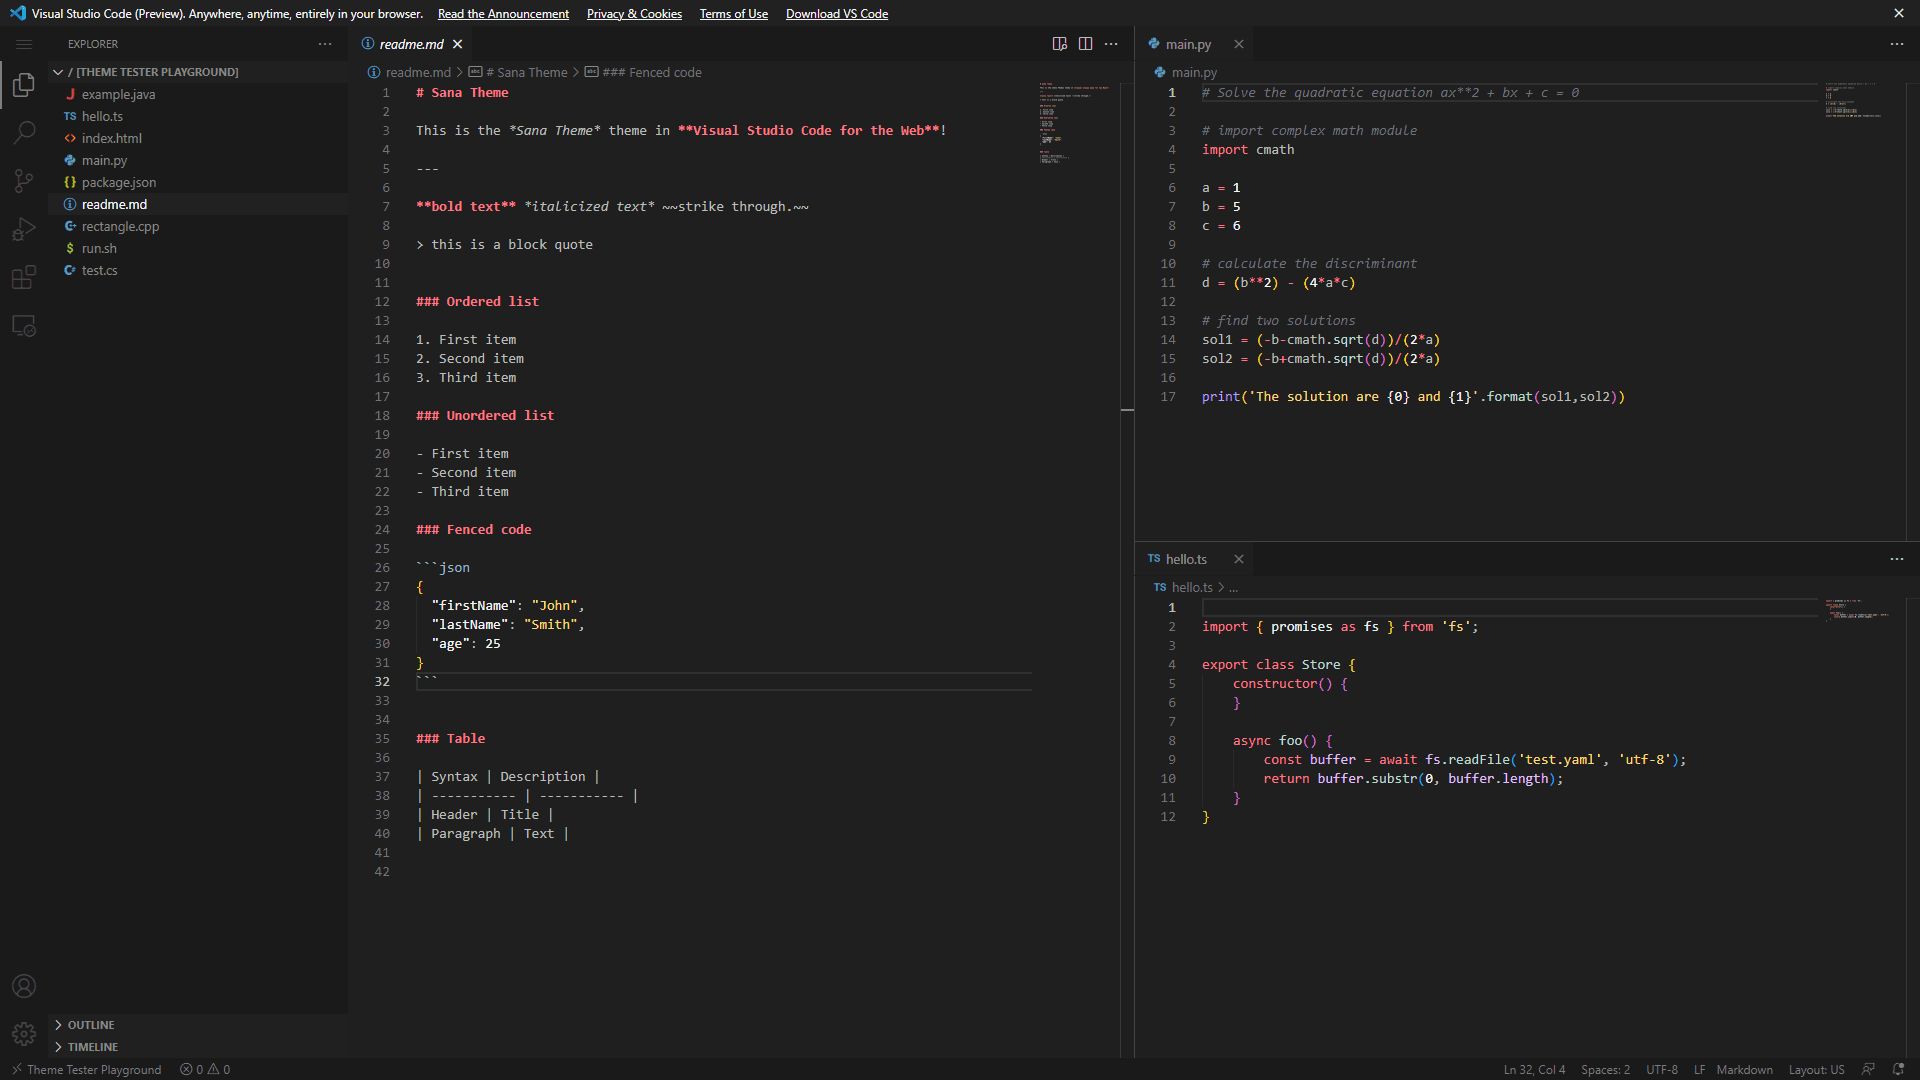This screenshot has width=1920, height=1080.
Task: Select the main.py breadcrumb
Action: click(x=1186, y=72)
